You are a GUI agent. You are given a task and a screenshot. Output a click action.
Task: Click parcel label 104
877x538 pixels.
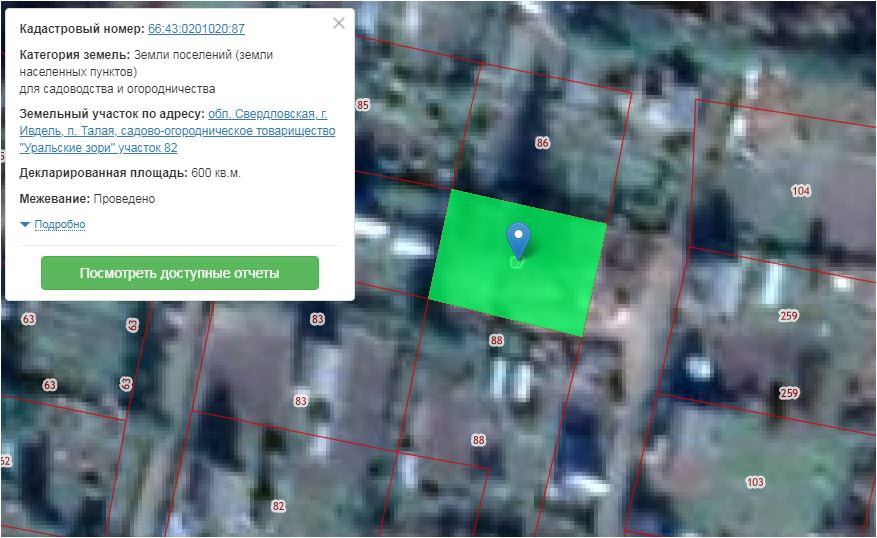[x=801, y=191]
